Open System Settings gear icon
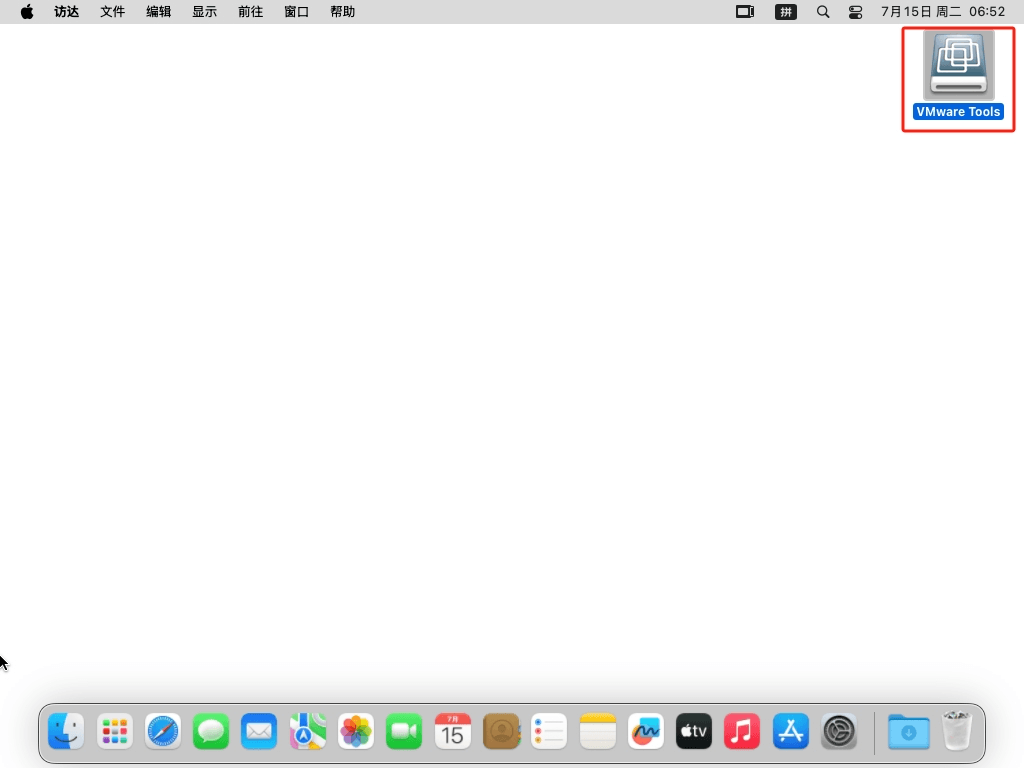The height and width of the screenshot is (768, 1024). [839, 732]
